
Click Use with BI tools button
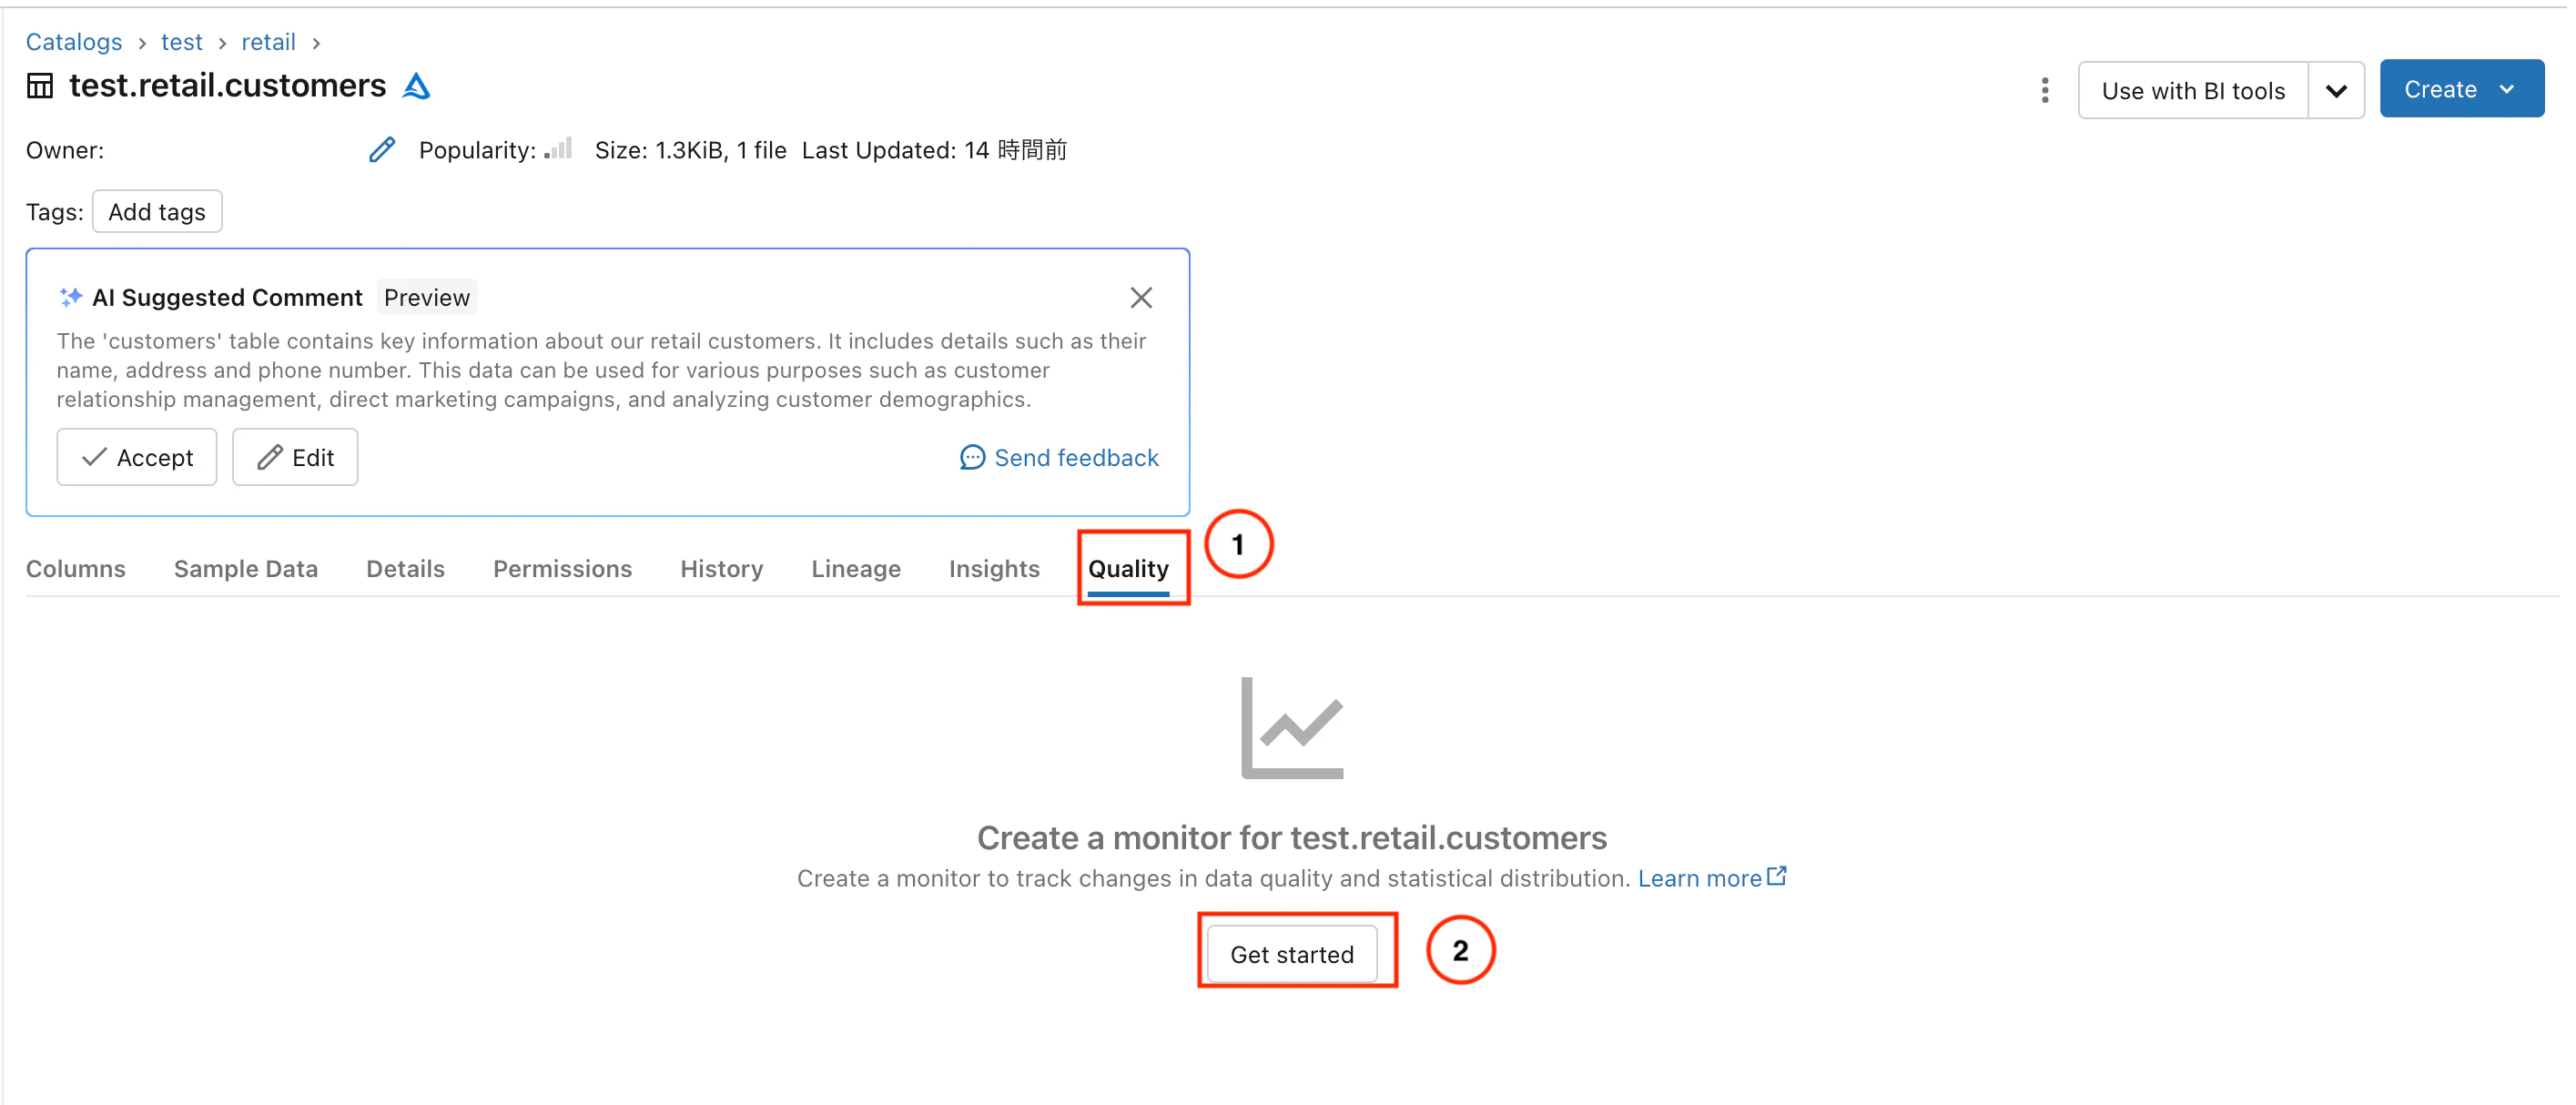2192,90
